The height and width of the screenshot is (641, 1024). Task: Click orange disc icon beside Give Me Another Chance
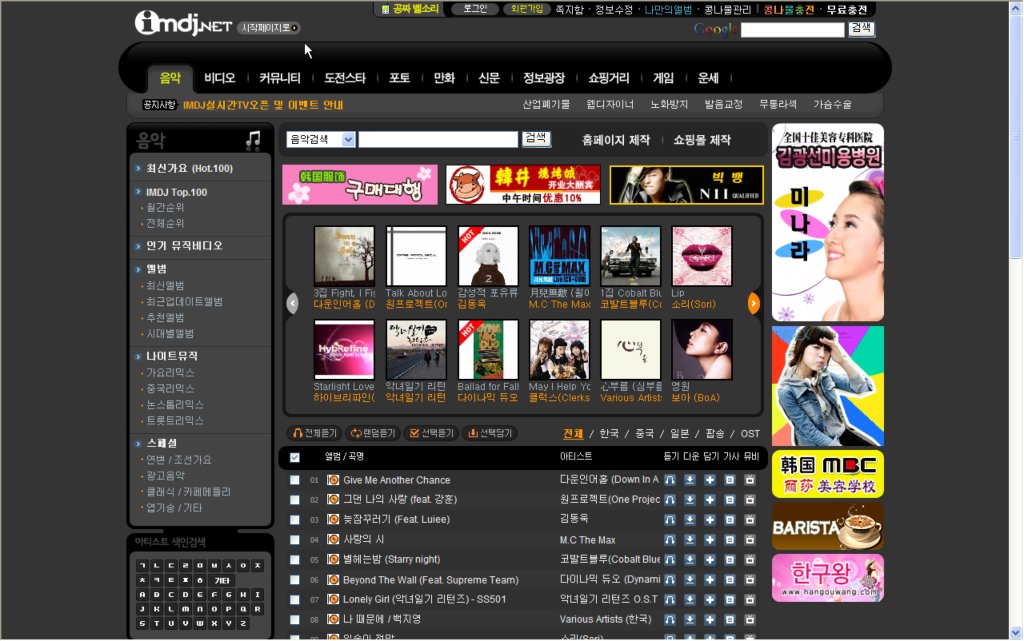pyautogui.click(x=333, y=480)
